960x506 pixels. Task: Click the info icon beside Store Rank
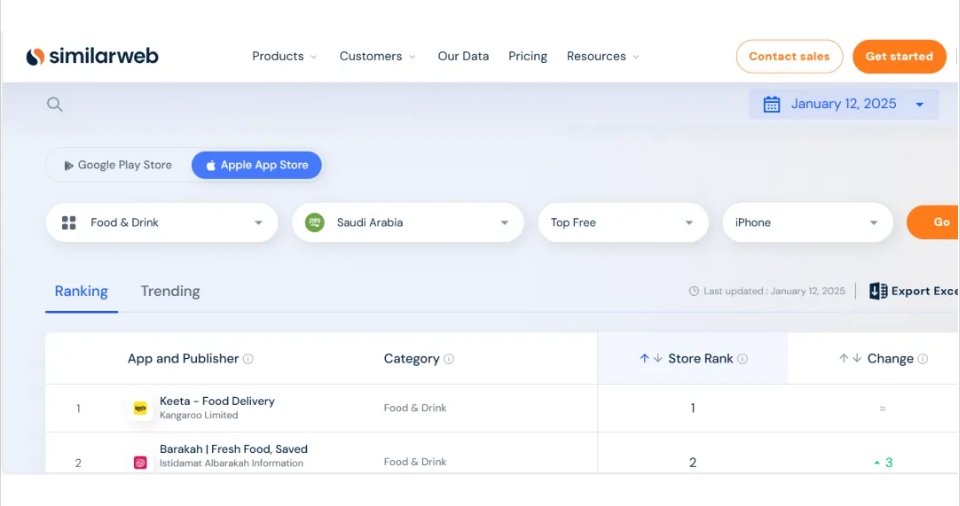coord(742,359)
